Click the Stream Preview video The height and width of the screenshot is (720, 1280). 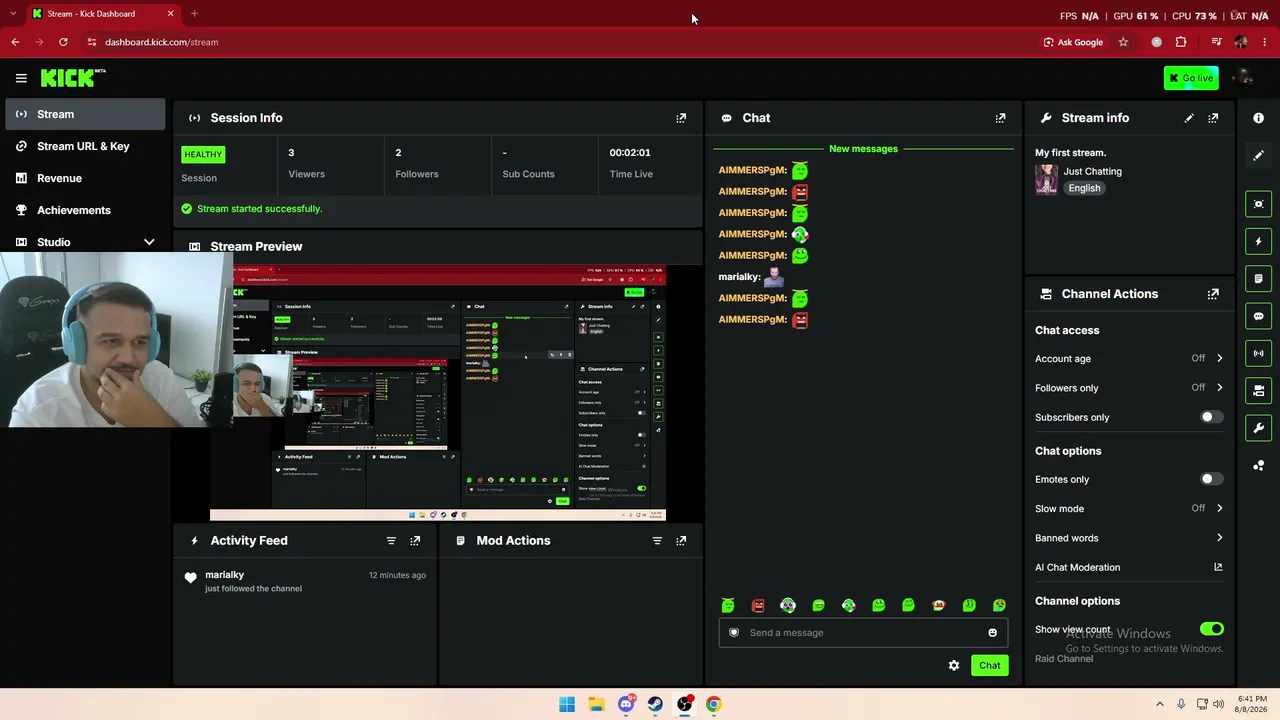point(438,393)
